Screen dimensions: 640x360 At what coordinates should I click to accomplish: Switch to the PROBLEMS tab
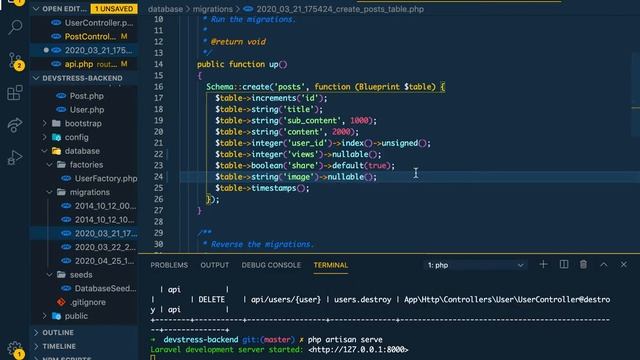pyautogui.click(x=169, y=265)
